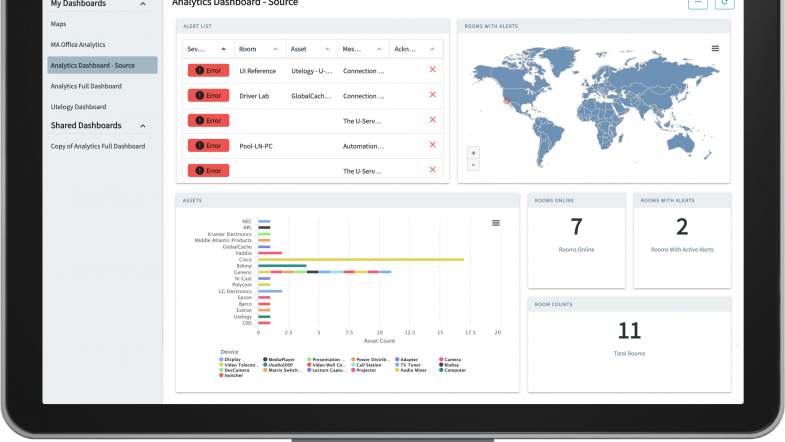Toggle the DocCamera legend entry
This screenshot has height=442, width=785.
pyautogui.click(x=234, y=370)
